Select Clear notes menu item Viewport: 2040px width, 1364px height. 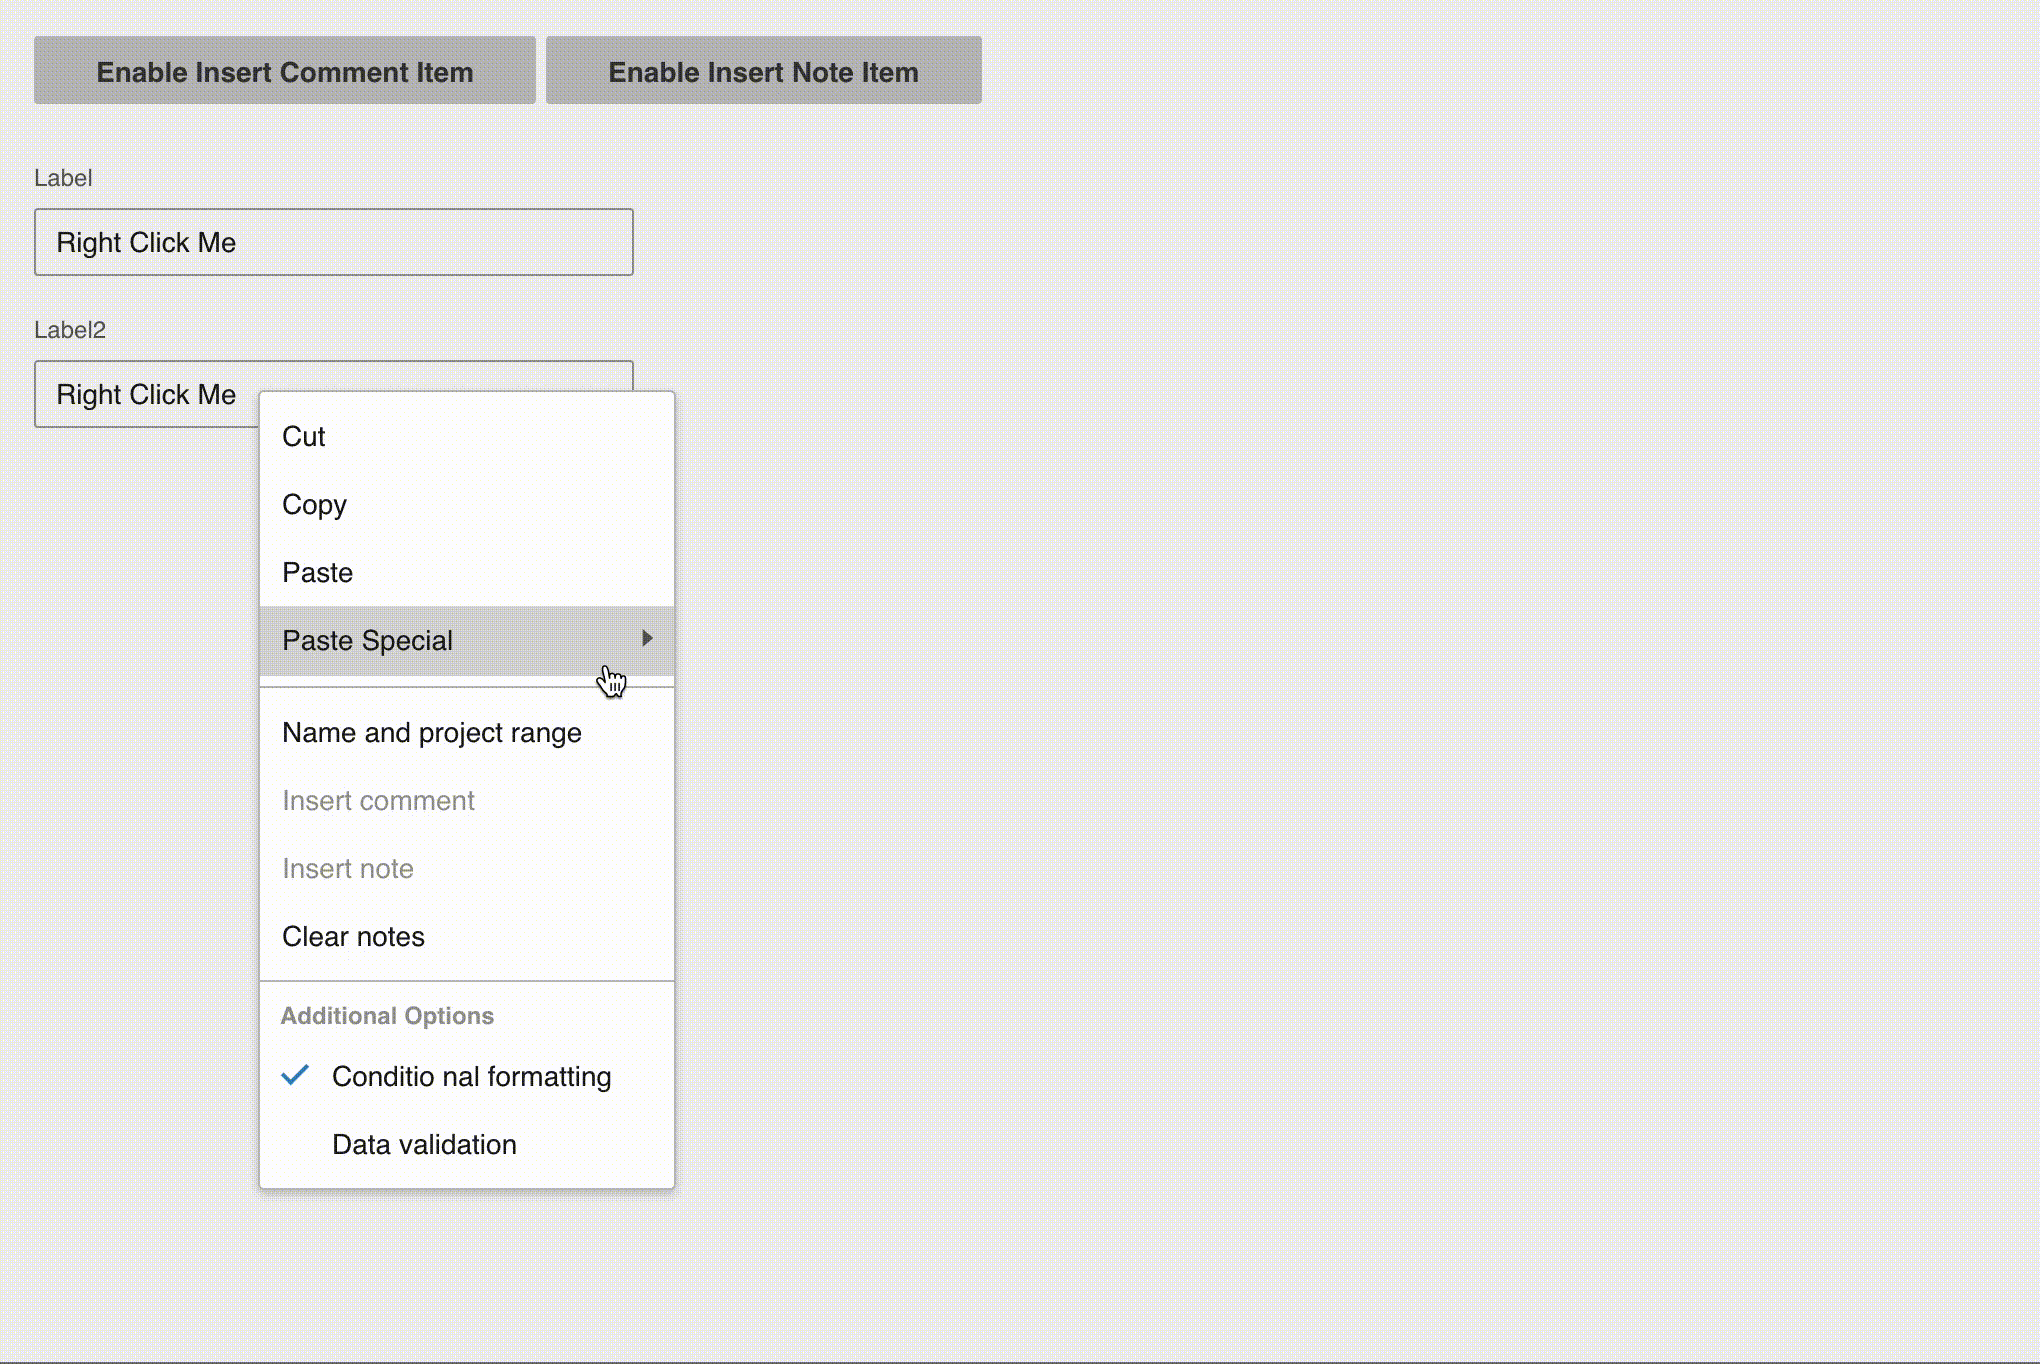(x=353, y=937)
